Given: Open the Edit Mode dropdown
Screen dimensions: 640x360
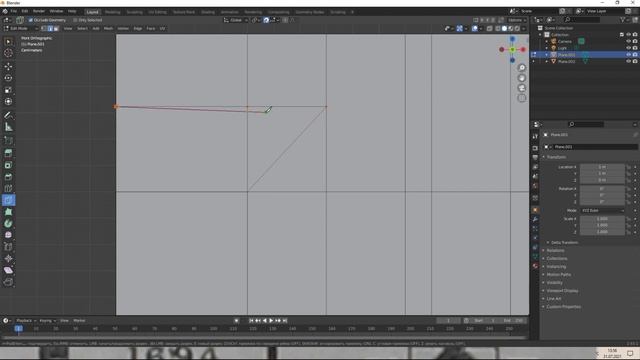Looking at the screenshot, I should pyautogui.click(x=20, y=29).
